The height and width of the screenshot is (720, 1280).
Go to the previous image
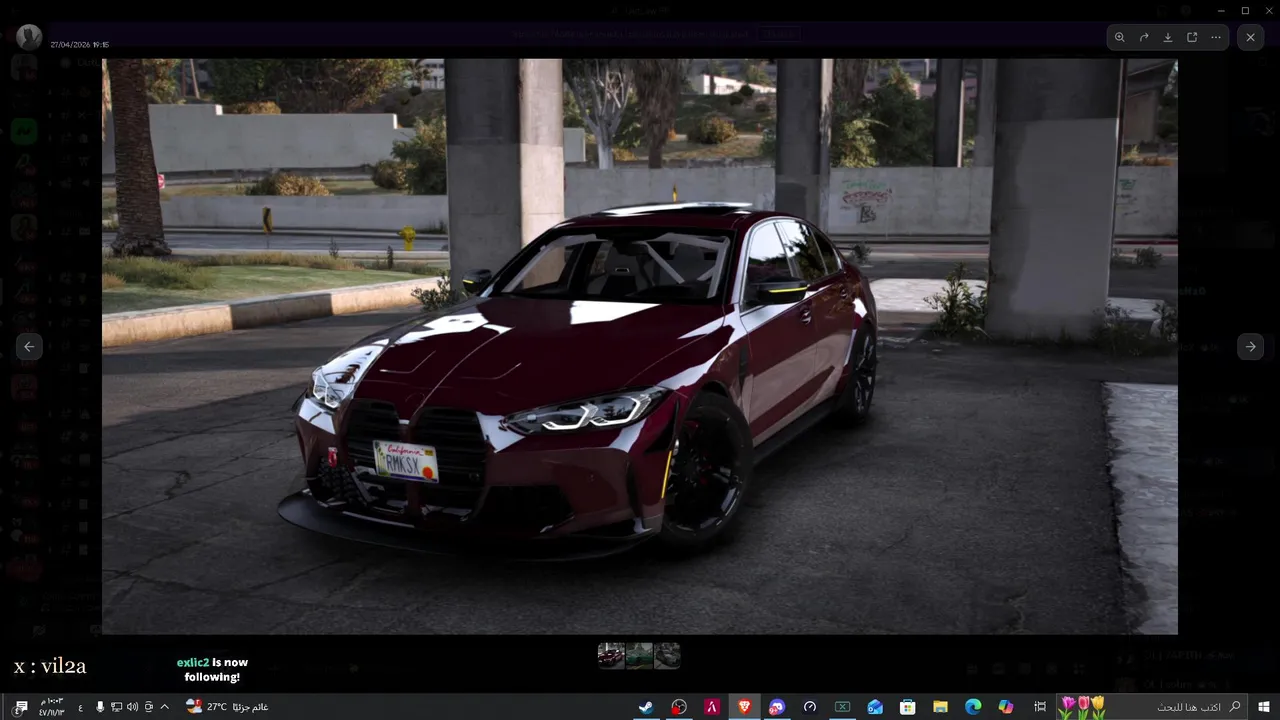29,346
